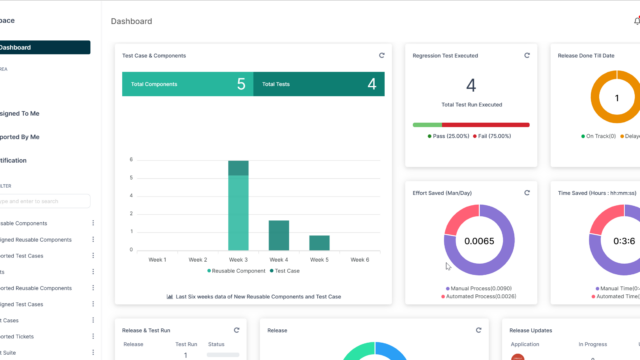The image size is (640, 360).
Task: Open the notifications bell
Action: (637, 20)
